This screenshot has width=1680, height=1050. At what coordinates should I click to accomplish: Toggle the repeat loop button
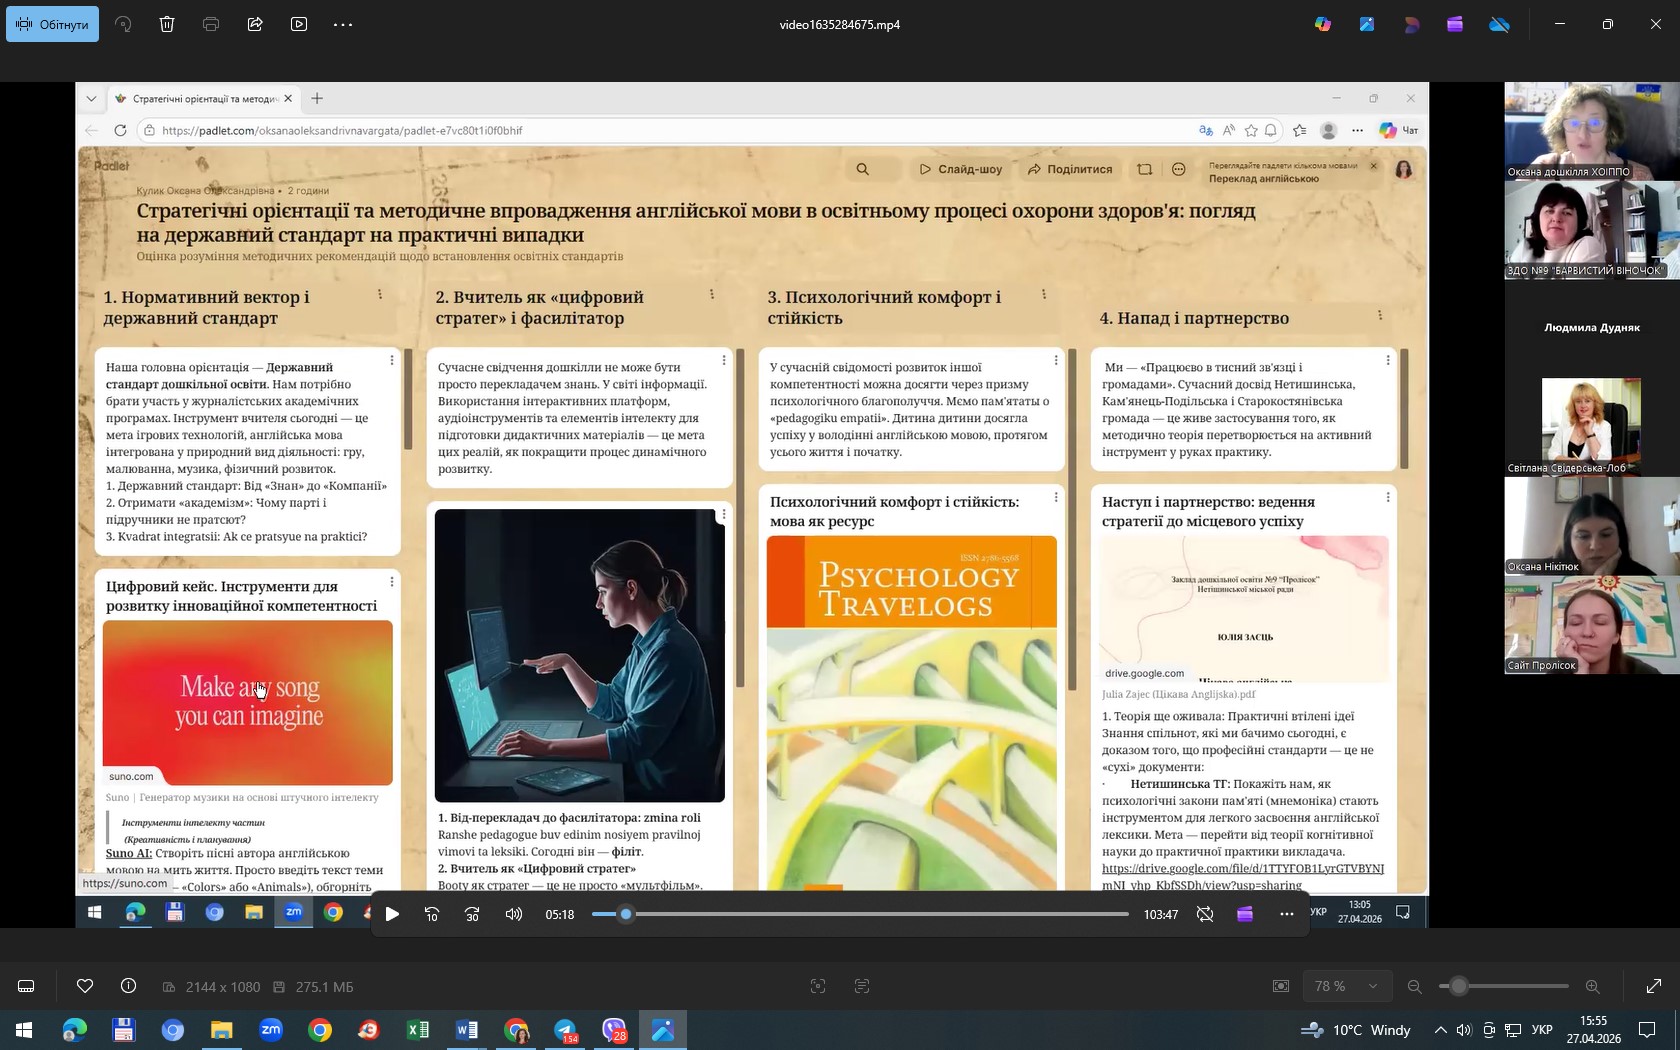click(1205, 914)
